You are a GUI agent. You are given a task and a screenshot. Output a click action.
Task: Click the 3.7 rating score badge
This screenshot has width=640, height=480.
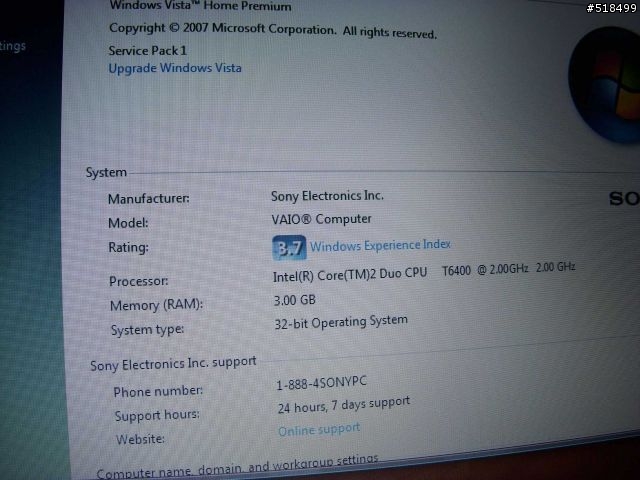(x=289, y=247)
